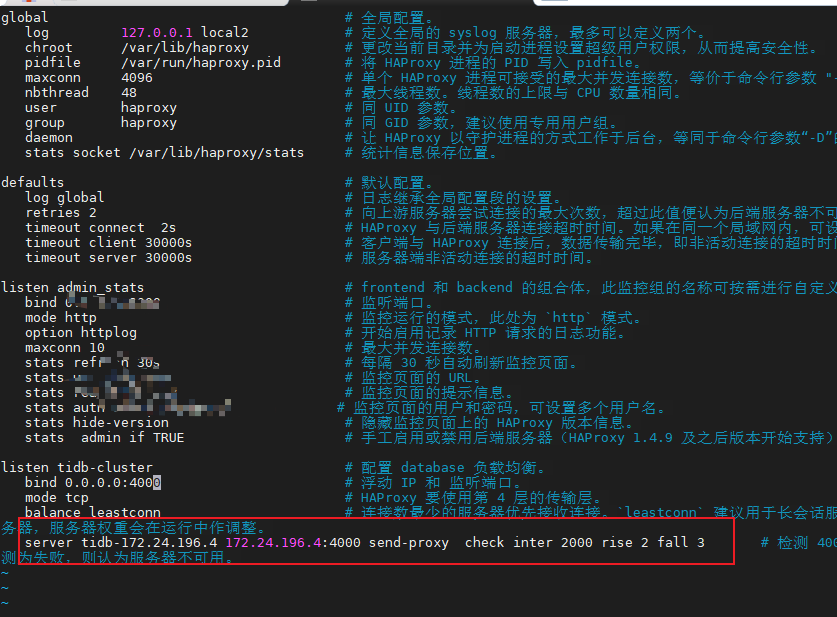
Task: Click the '# 浮动 IP 和 监听端口。' comment
Action: (x=433, y=482)
